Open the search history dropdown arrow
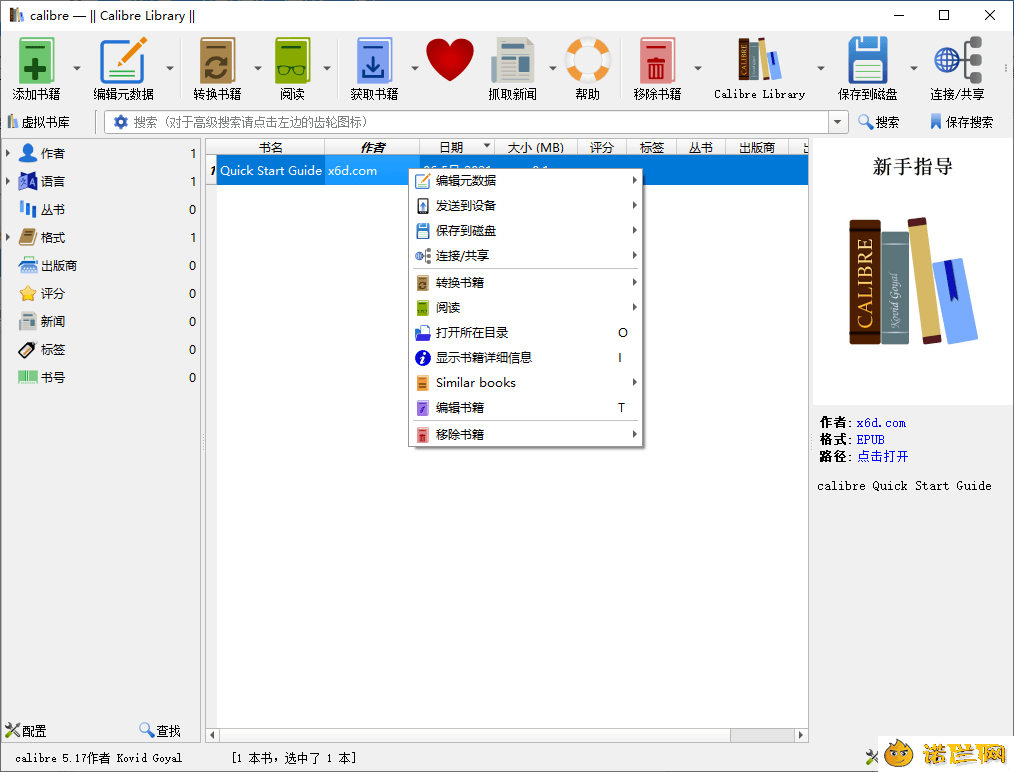 coord(838,122)
